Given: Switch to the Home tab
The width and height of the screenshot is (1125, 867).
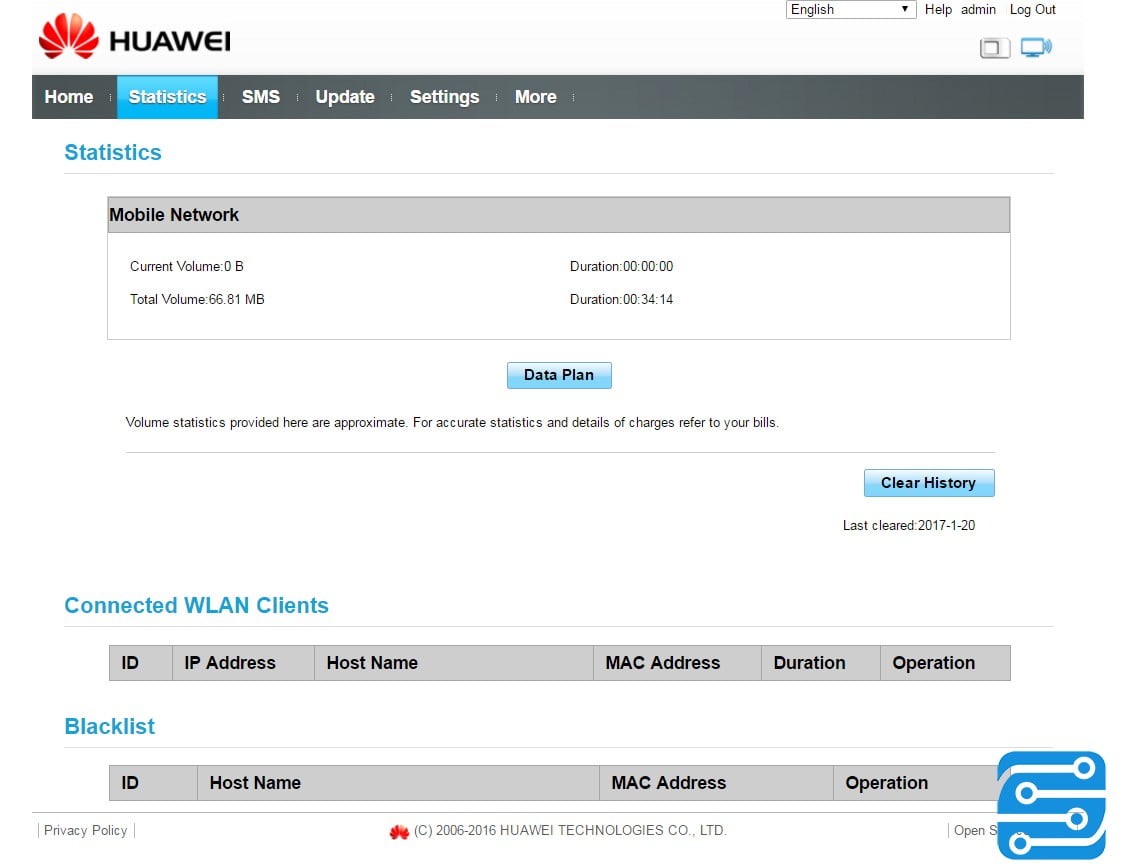Looking at the screenshot, I should point(68,97).
